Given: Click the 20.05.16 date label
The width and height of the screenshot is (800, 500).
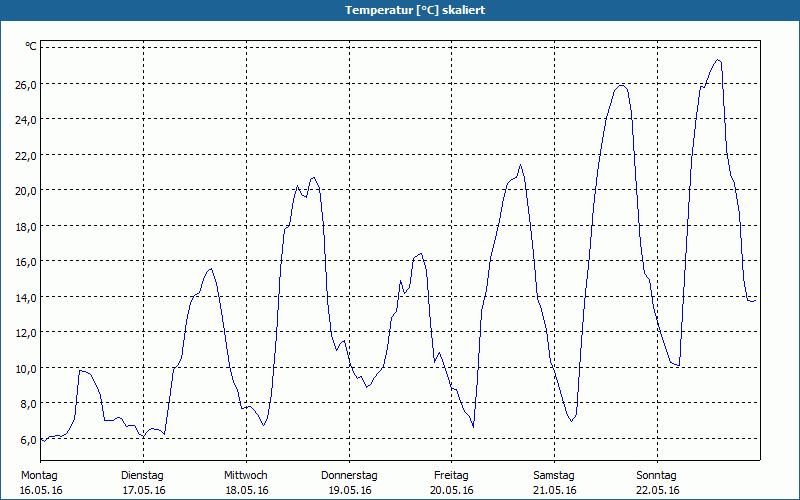Looking at the screenshot, I should click(452, 490).
